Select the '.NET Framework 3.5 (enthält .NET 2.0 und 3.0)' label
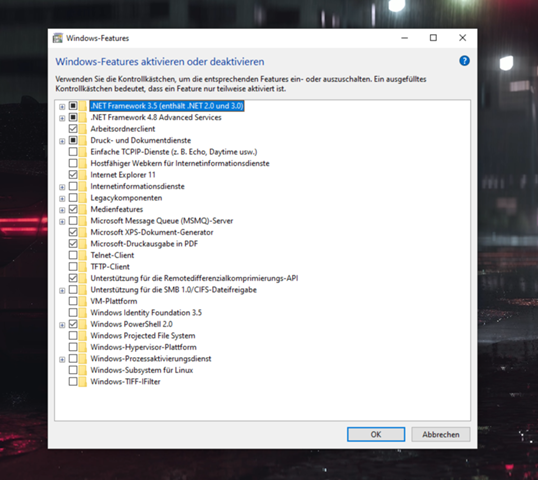The width and height of the screenshot is (538, 480). [x=167, y=106]
